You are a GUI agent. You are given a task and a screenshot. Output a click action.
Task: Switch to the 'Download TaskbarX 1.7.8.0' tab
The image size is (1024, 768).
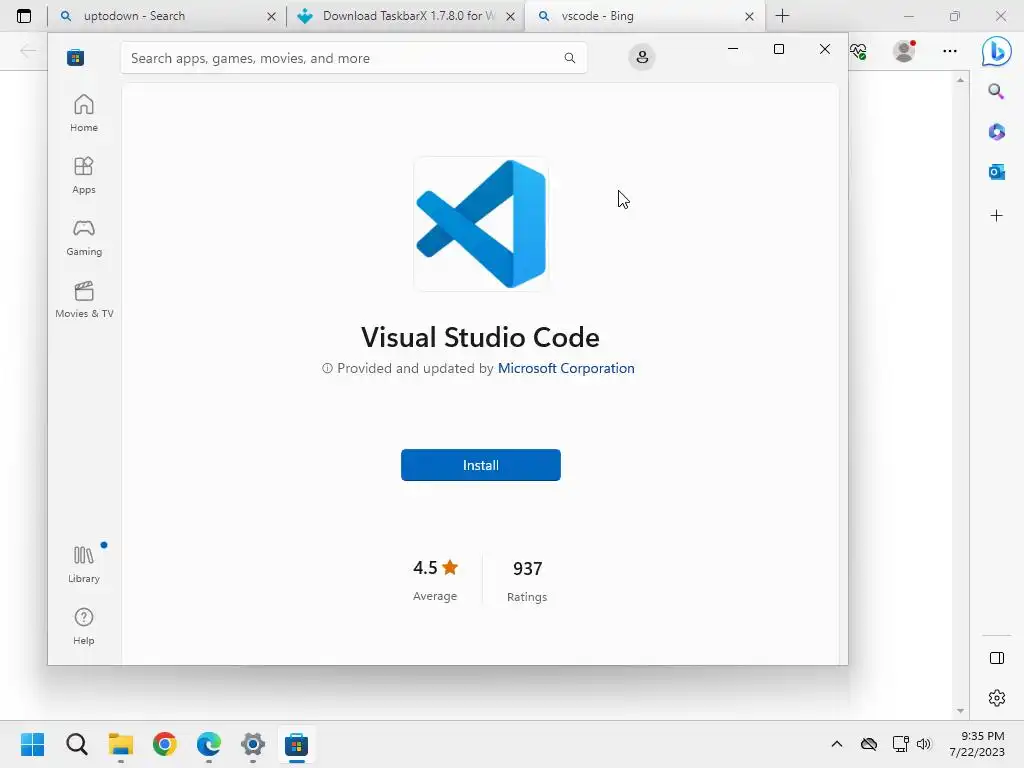point(405,16)
